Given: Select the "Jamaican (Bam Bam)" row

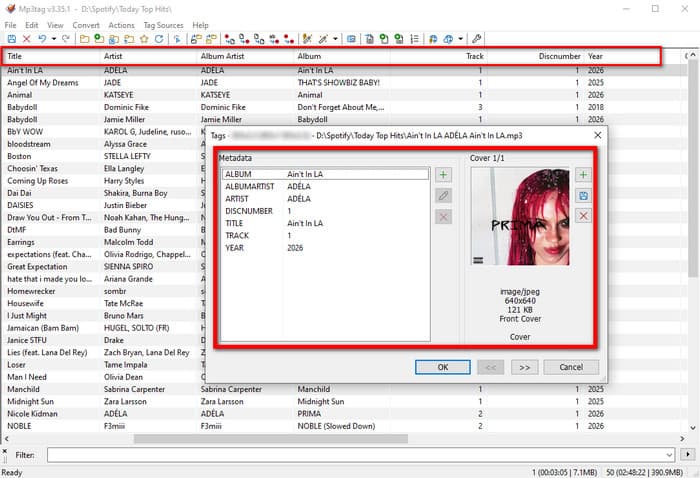Looking at the screenshot, I should (103, 328).
